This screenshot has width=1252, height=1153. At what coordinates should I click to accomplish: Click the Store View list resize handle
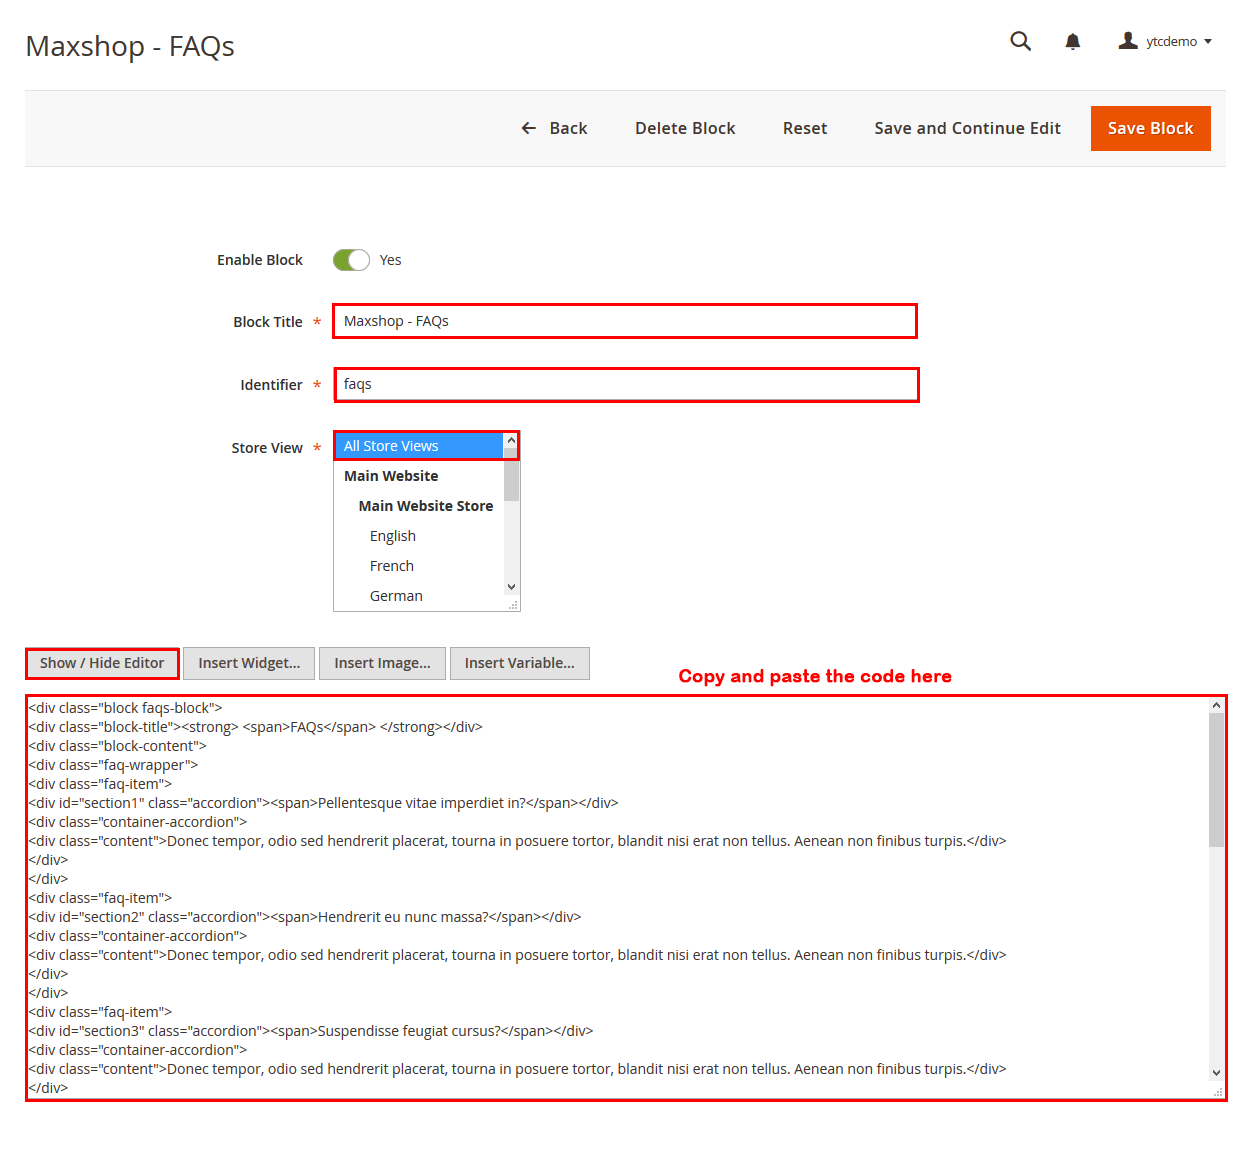513,604
